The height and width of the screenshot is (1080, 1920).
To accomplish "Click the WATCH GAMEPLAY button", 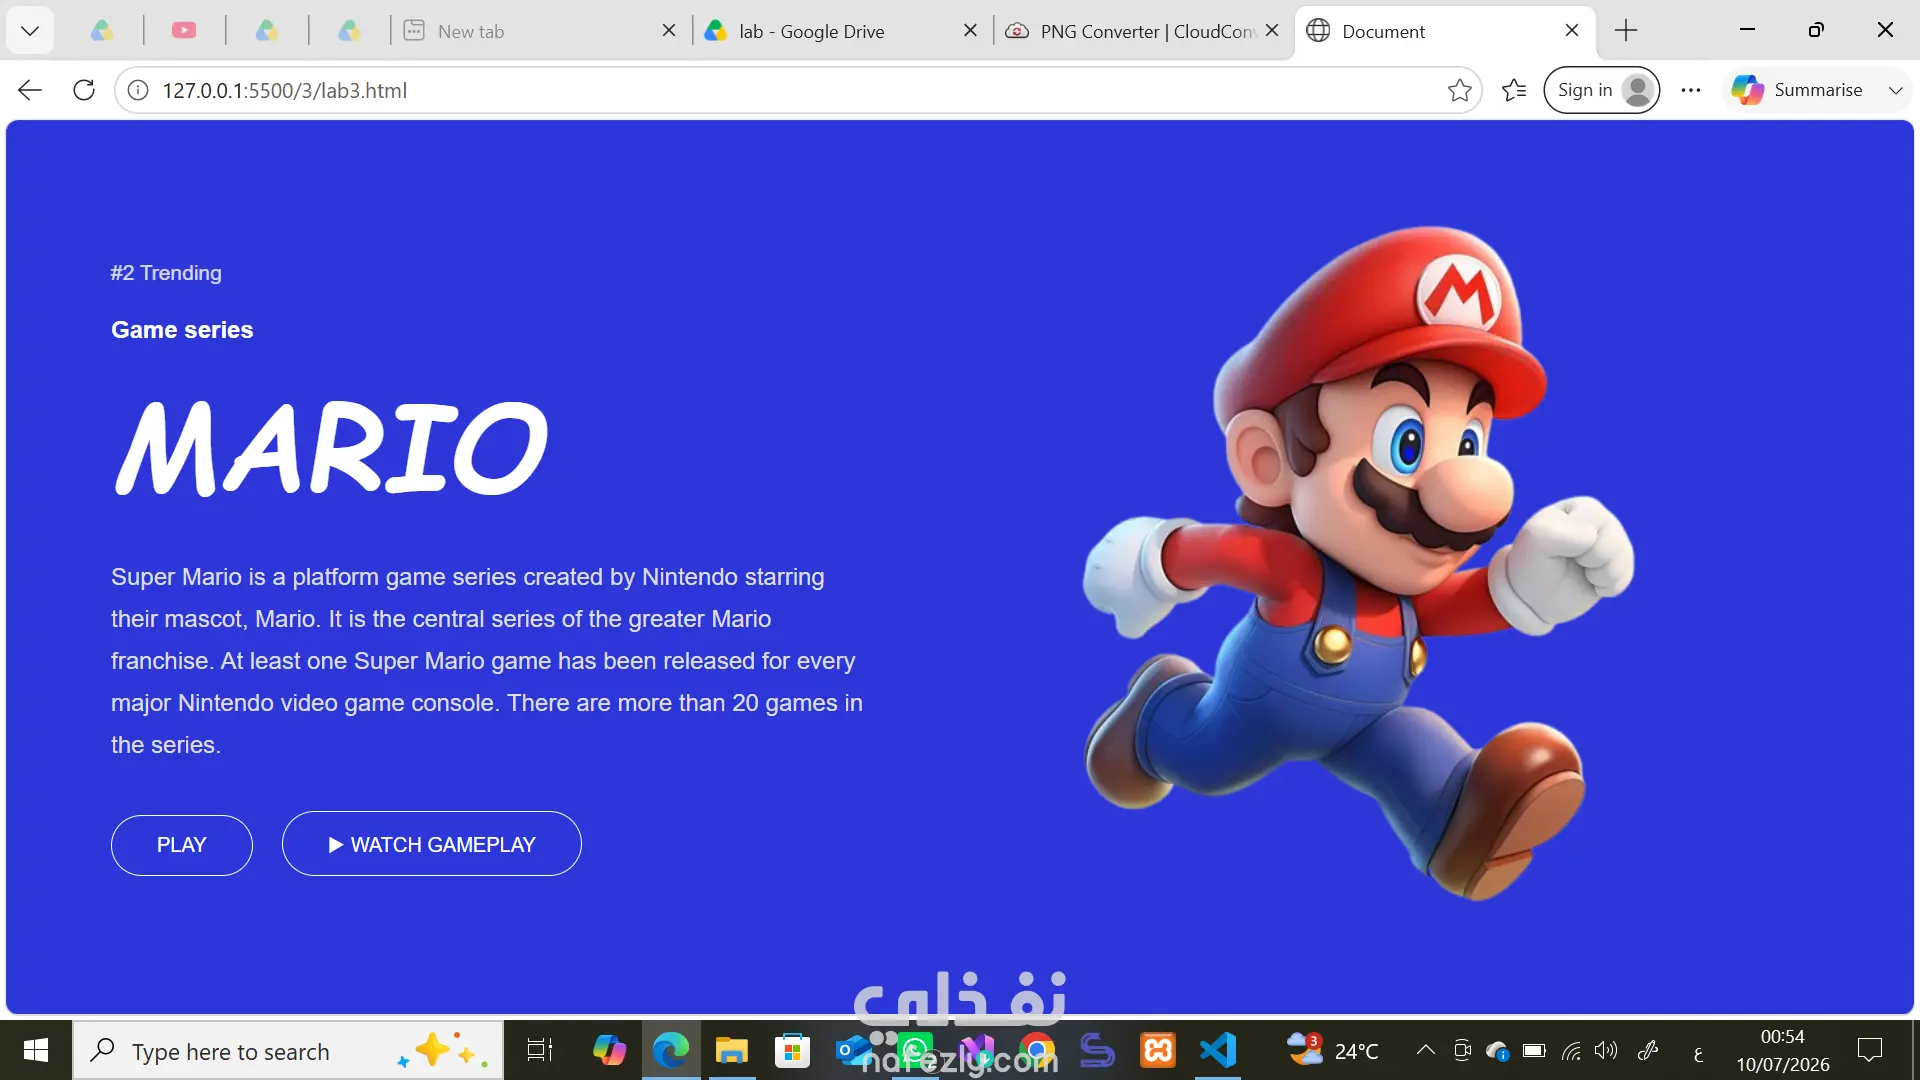I will [432, 844].
